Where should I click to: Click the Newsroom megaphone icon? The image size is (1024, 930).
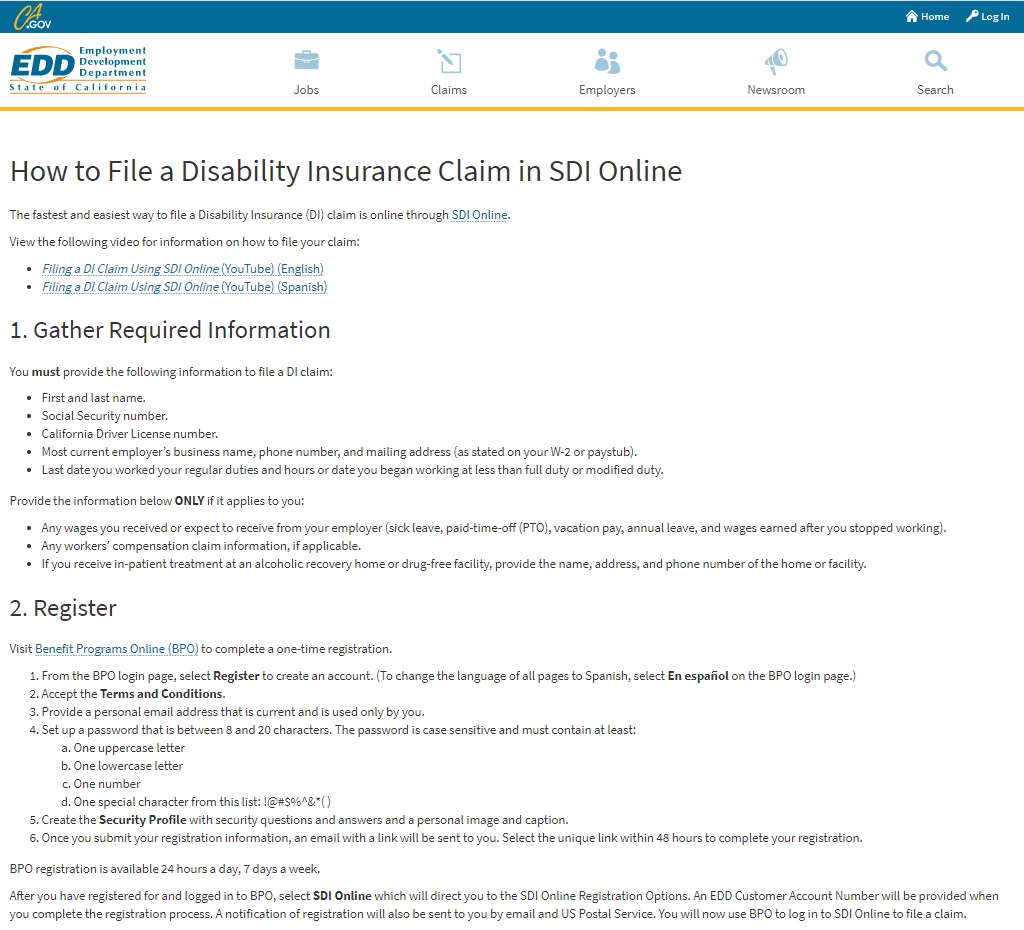click(776, 60)
